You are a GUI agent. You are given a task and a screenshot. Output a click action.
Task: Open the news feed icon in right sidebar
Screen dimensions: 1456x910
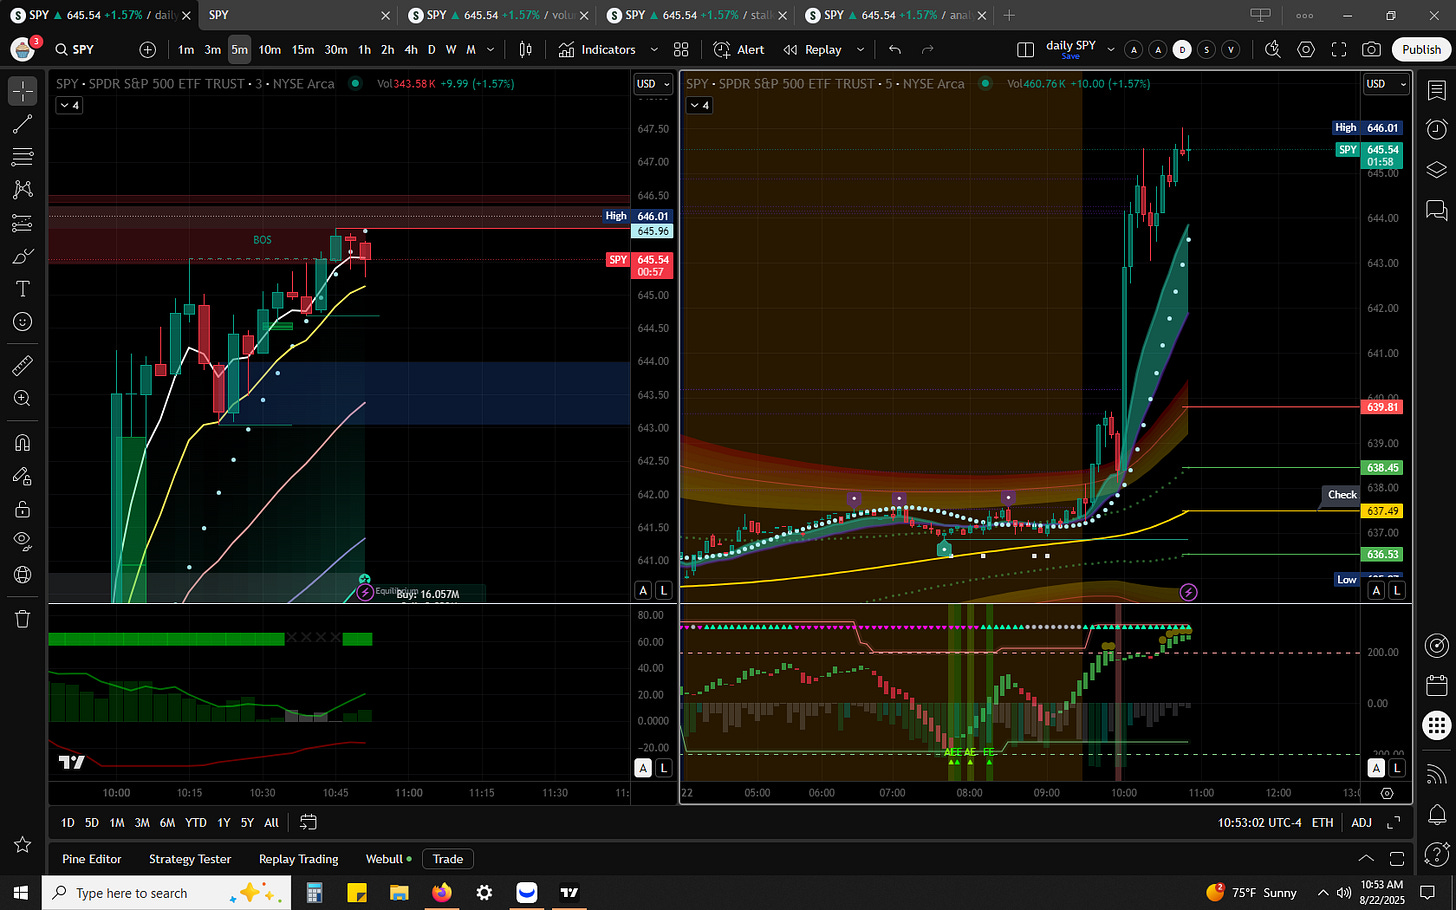point(1436,773)
